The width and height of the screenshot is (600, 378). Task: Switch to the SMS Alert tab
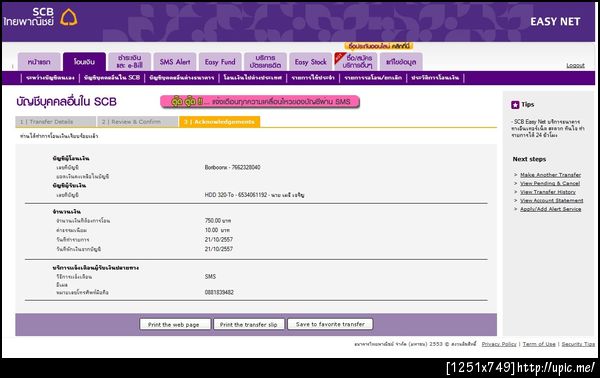click(175, 62)
